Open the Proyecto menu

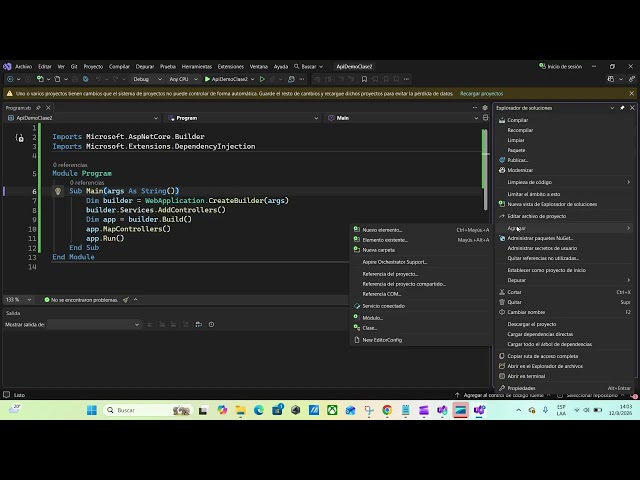tap(93, 67)
